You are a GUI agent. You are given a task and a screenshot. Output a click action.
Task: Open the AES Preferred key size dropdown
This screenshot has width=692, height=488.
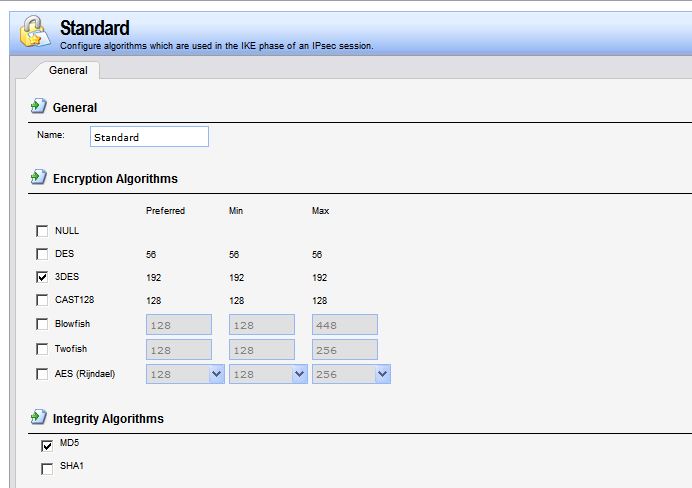(216, 374)
